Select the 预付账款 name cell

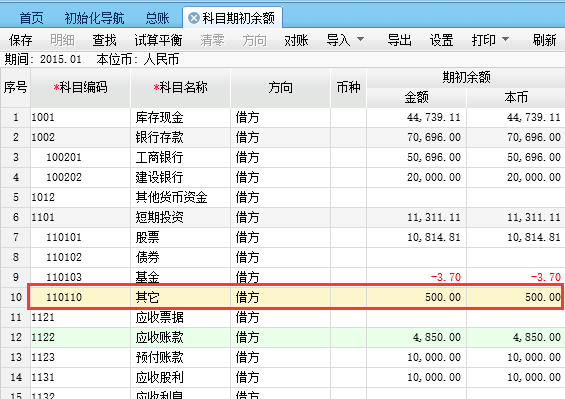(181, 358)
